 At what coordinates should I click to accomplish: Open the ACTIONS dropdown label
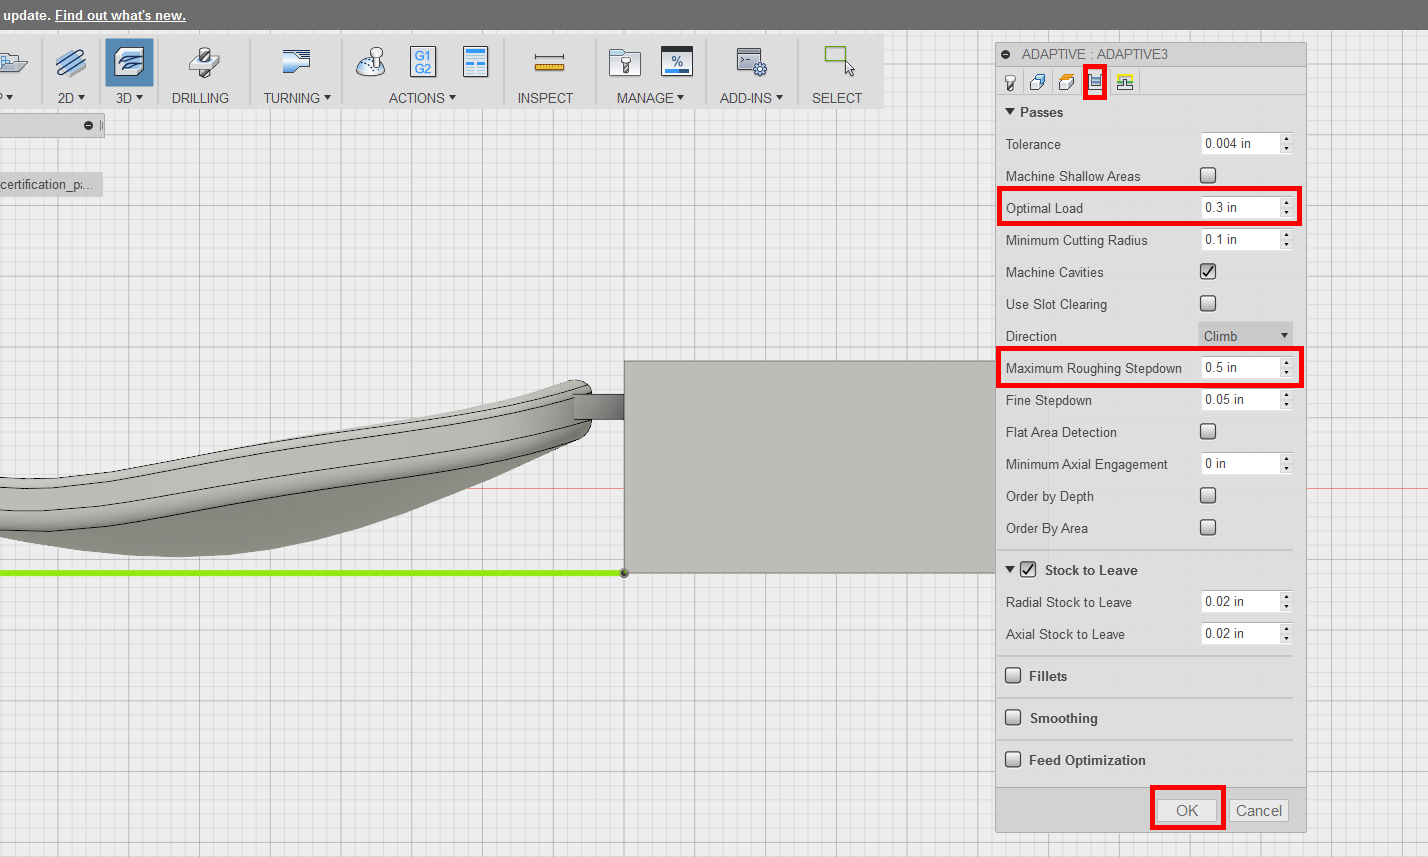pos(422,98)
